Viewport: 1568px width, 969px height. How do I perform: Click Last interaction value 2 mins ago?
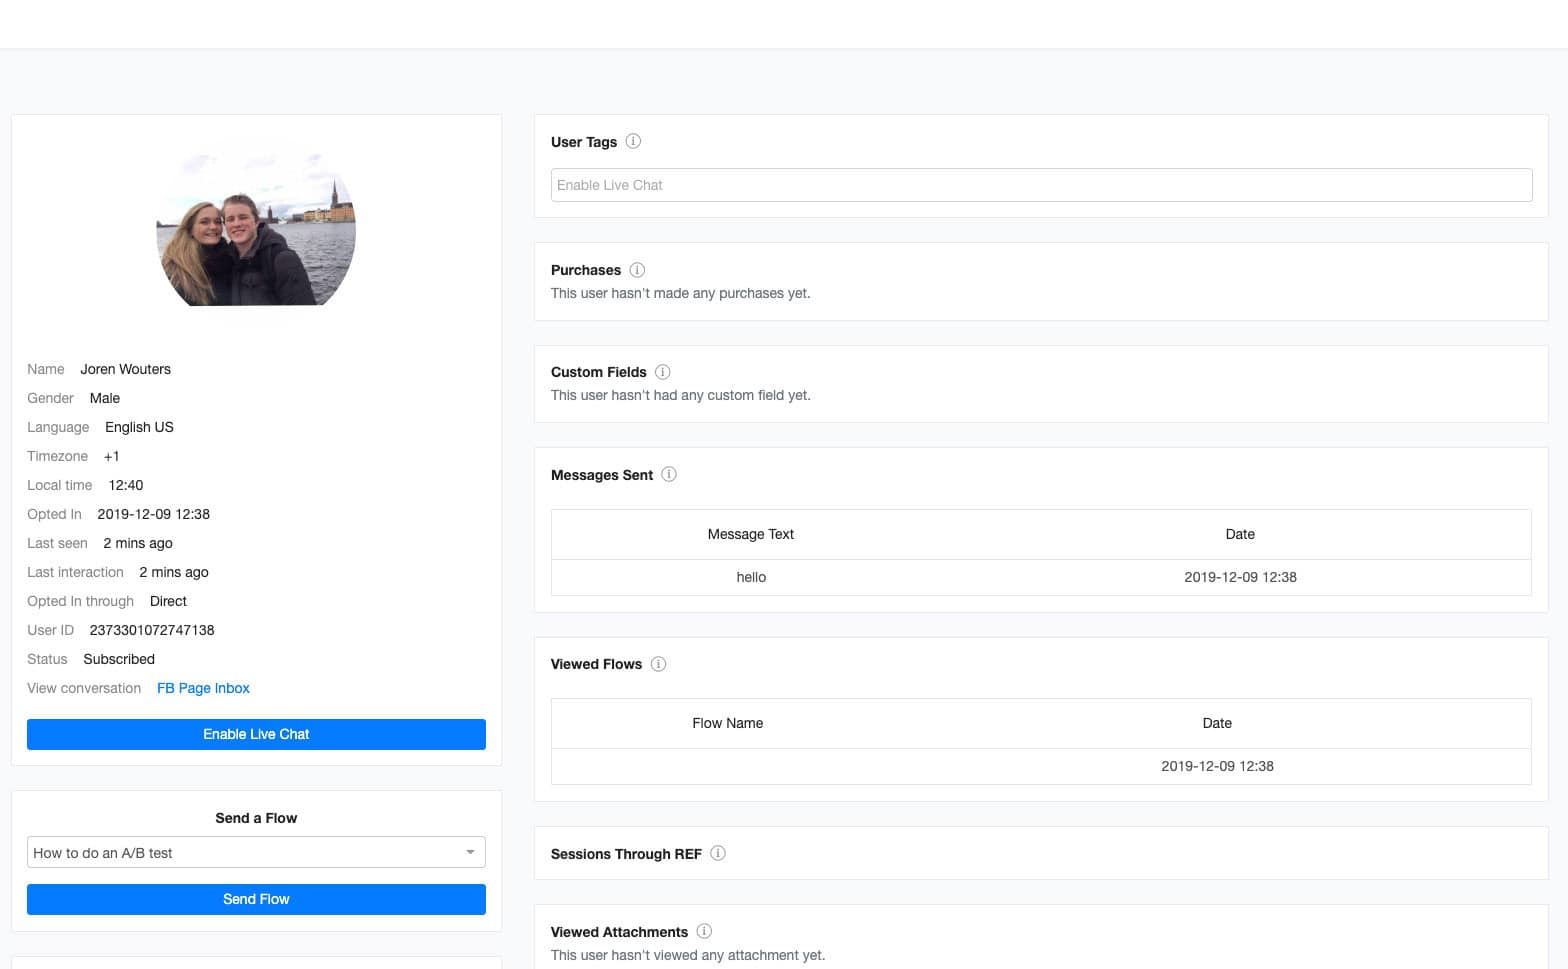(x=174, y=572)
